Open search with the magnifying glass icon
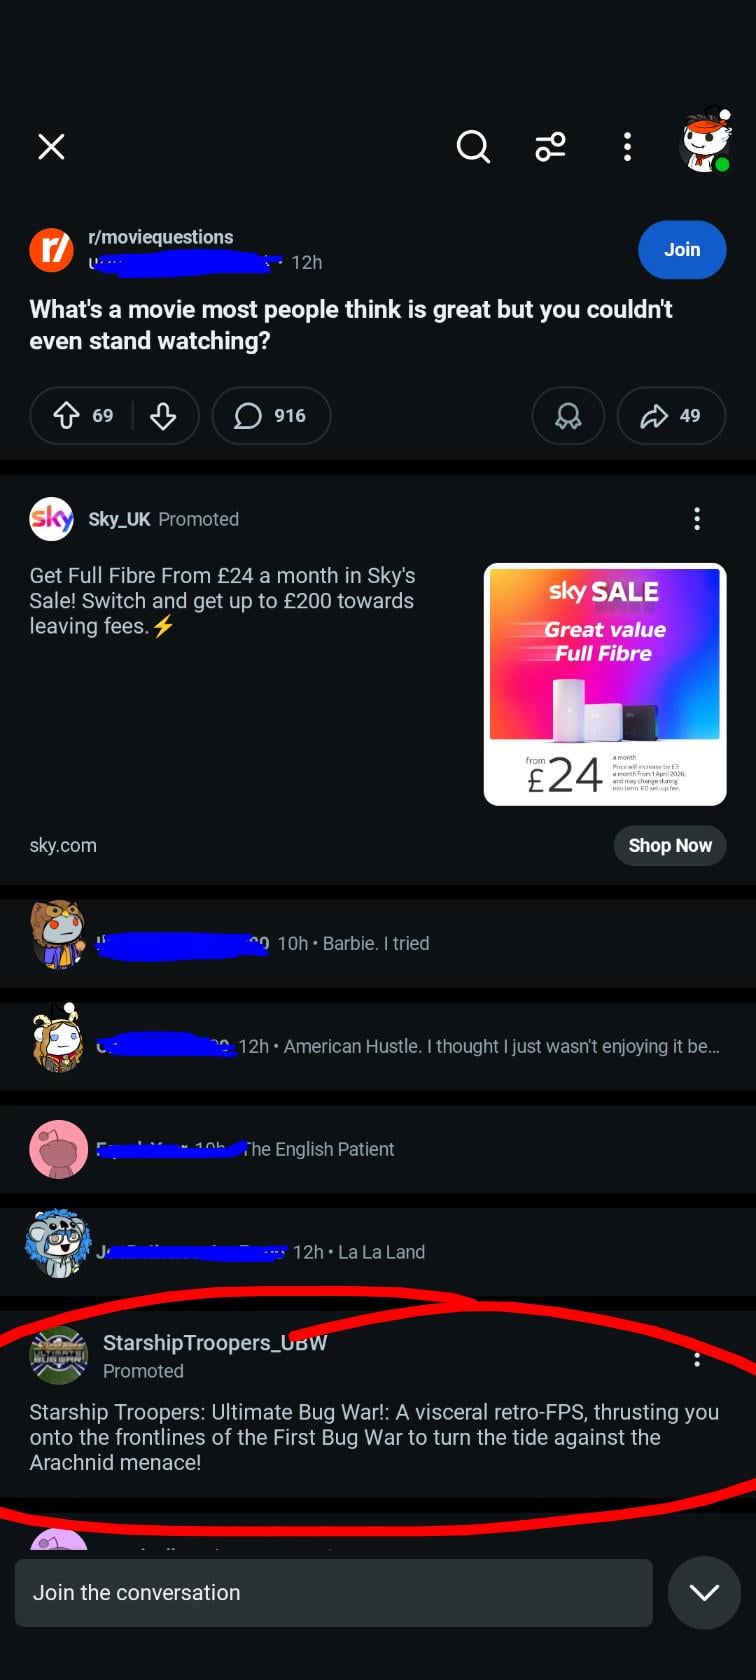This screenshot has width=756, height=1680. pos(473,147)
